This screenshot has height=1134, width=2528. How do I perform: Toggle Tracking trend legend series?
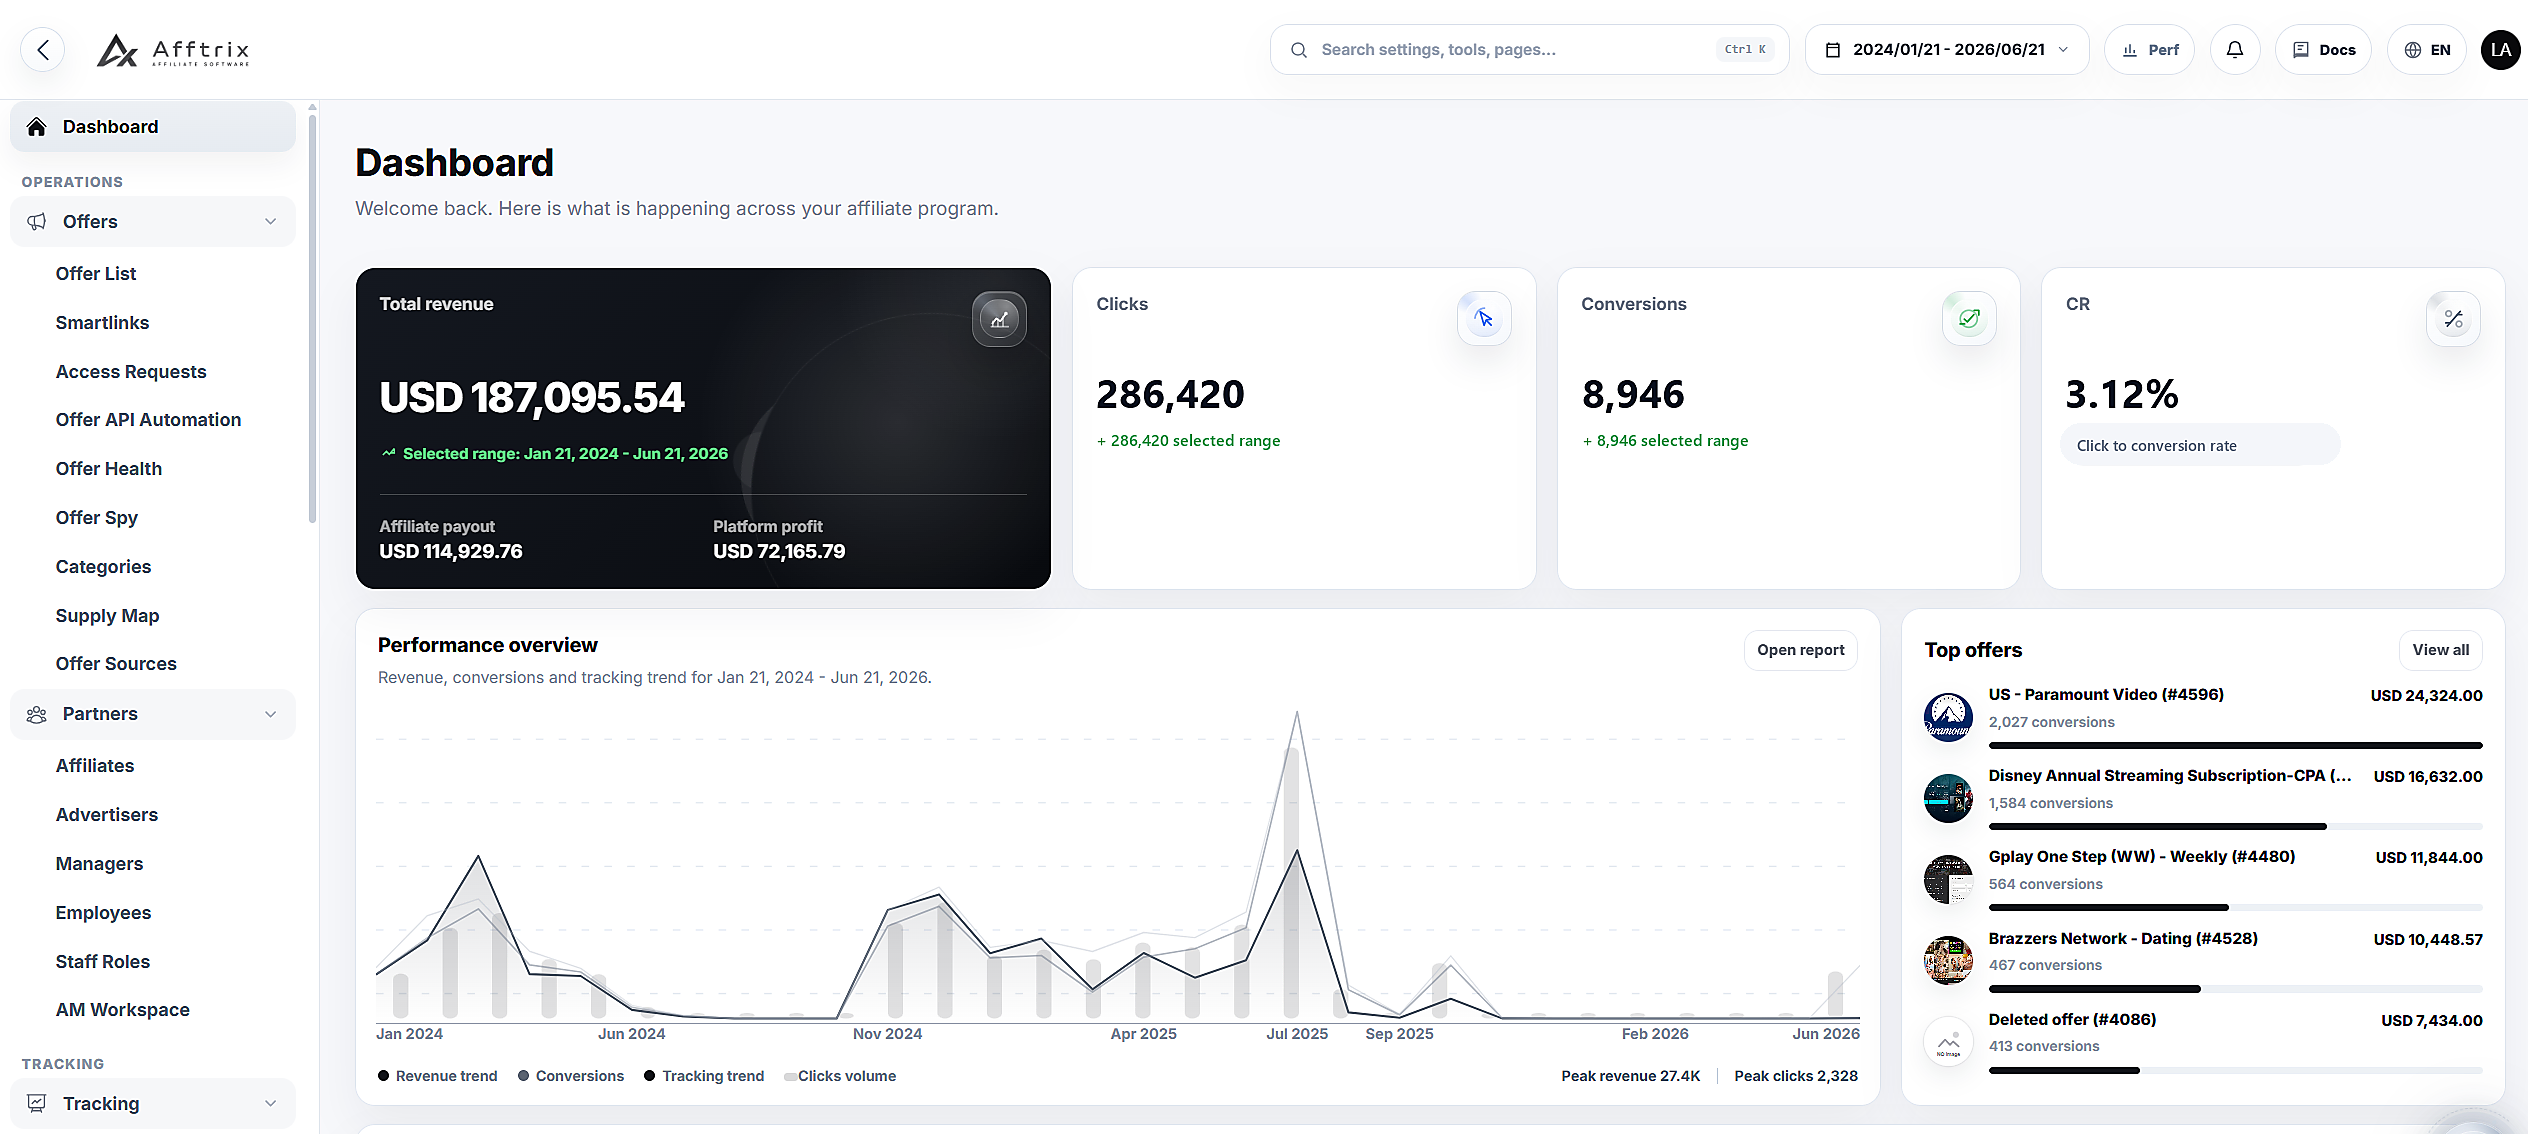coord(704,1076)
